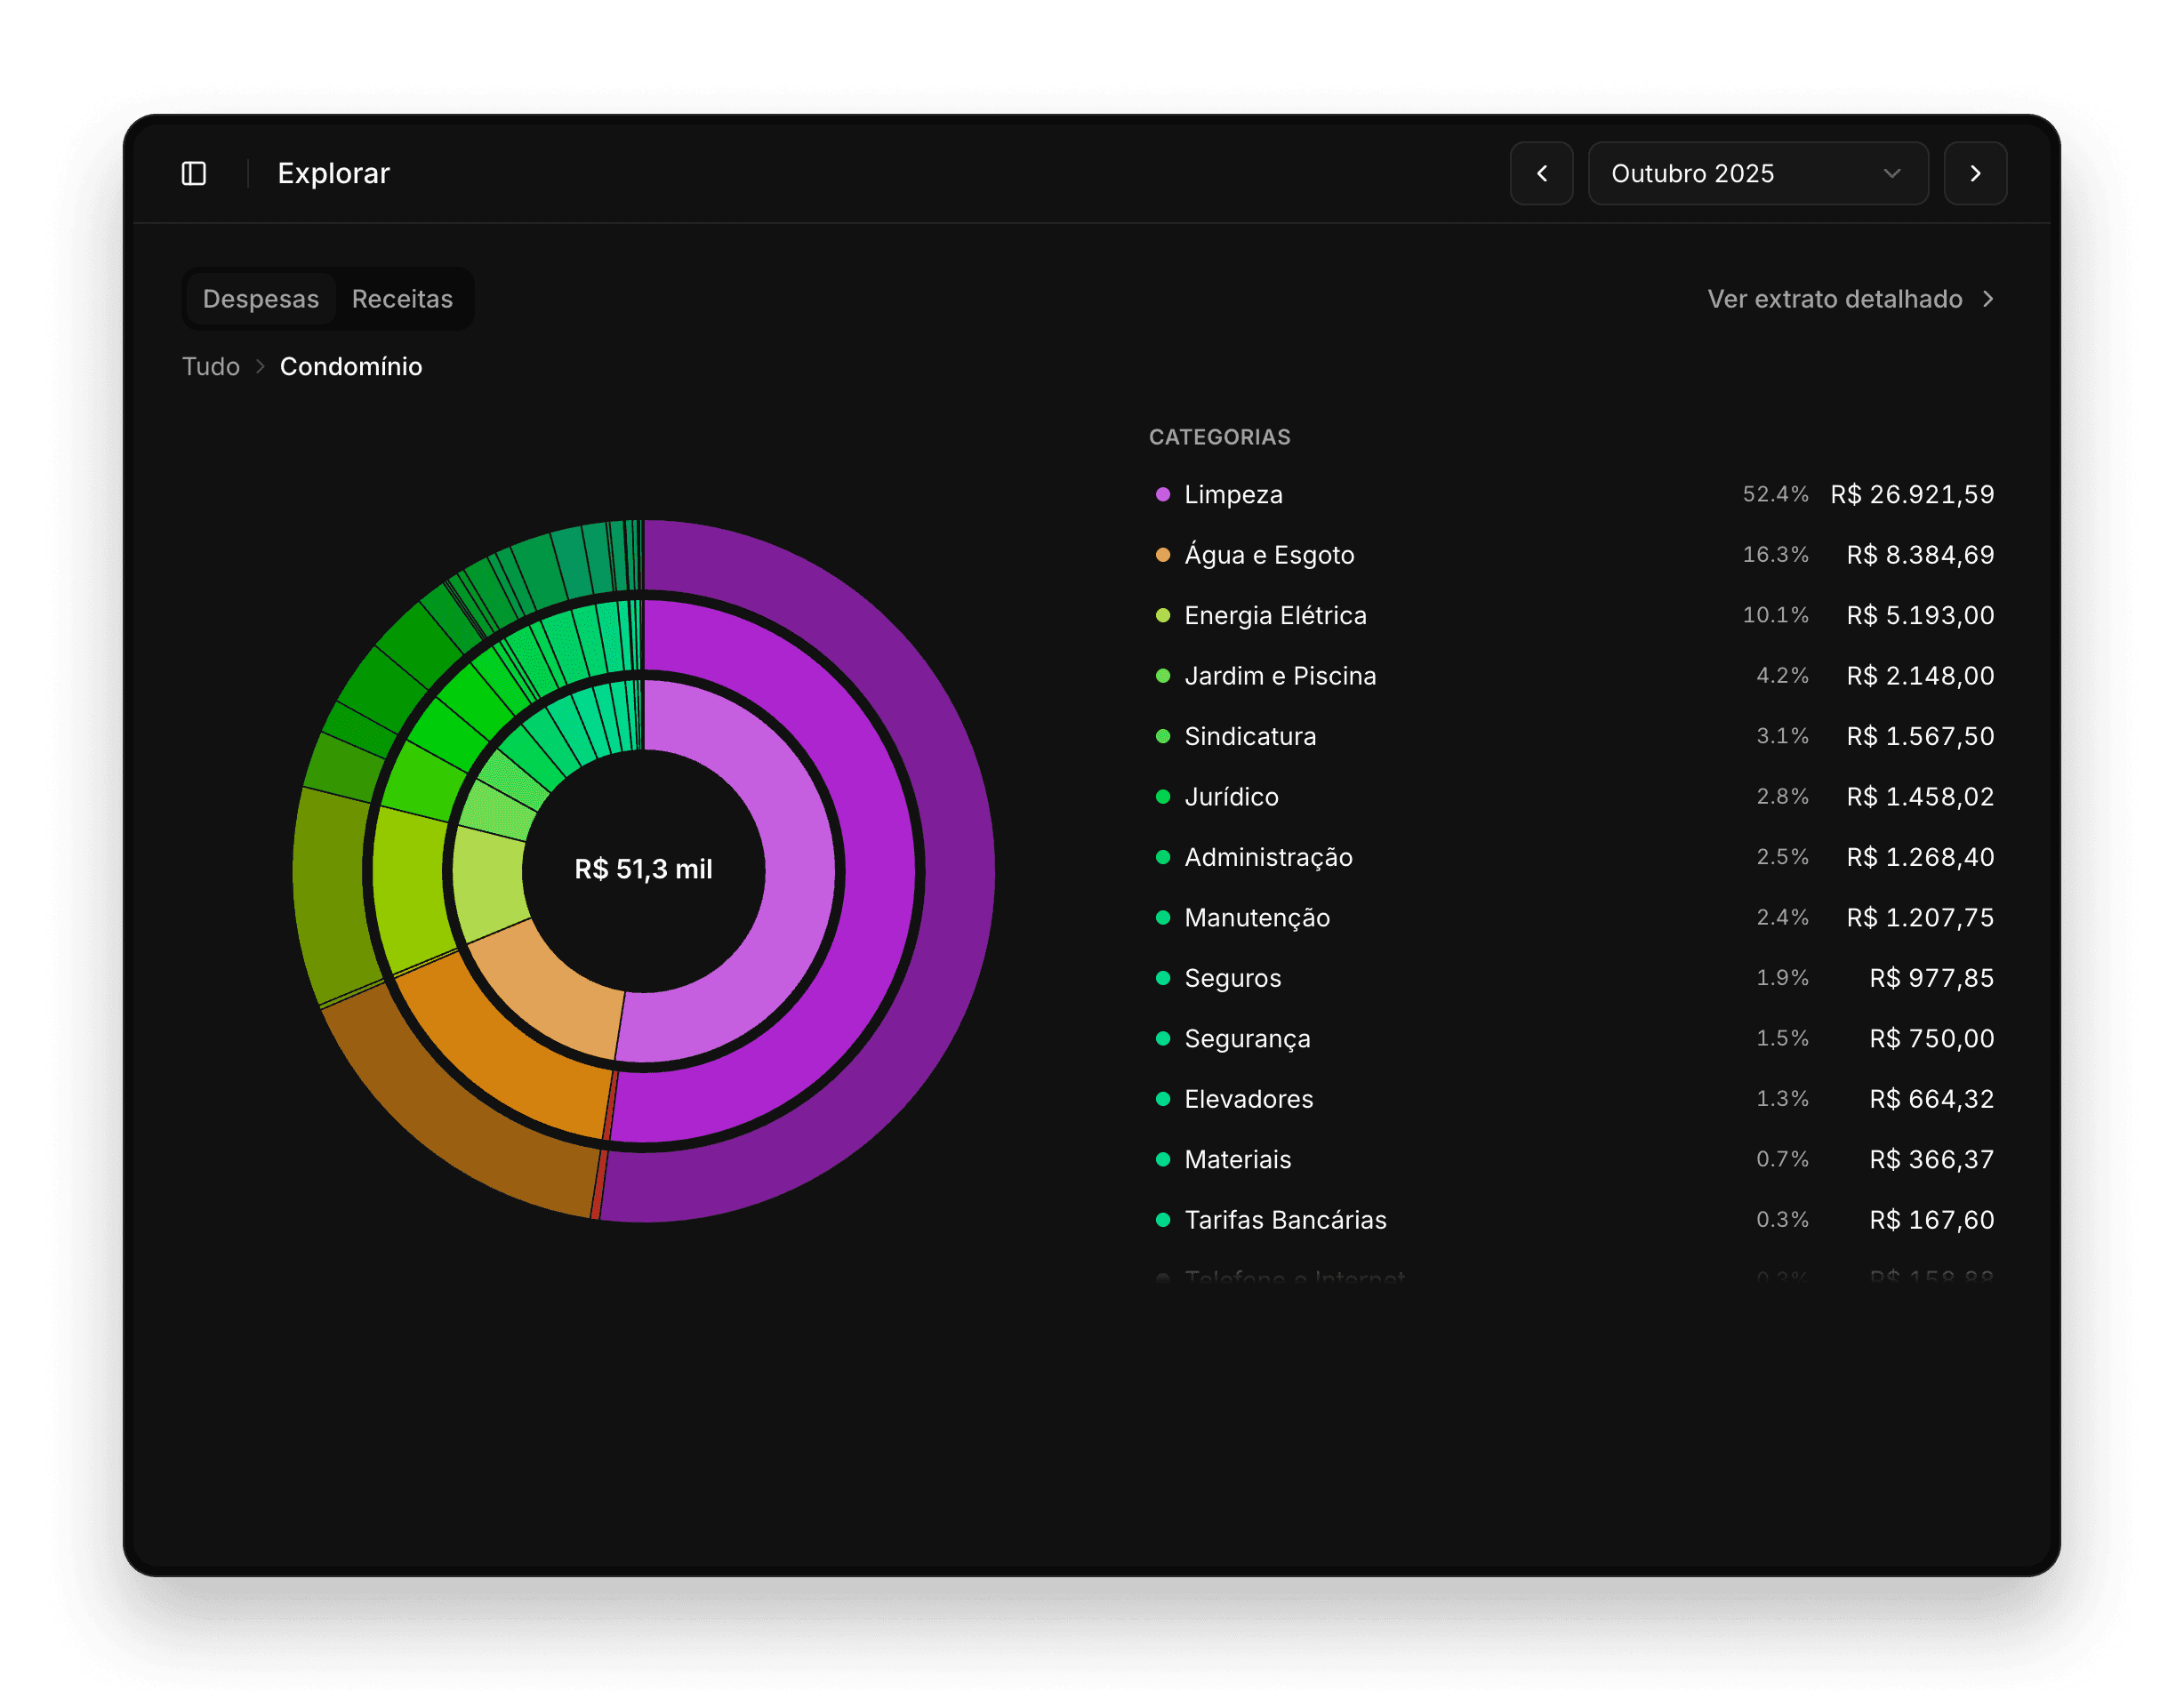The height and width of the screenshot is (1691, 2184).
Task: Open Ver extrato detalhado link
Action: click(x=1834, y=299)
